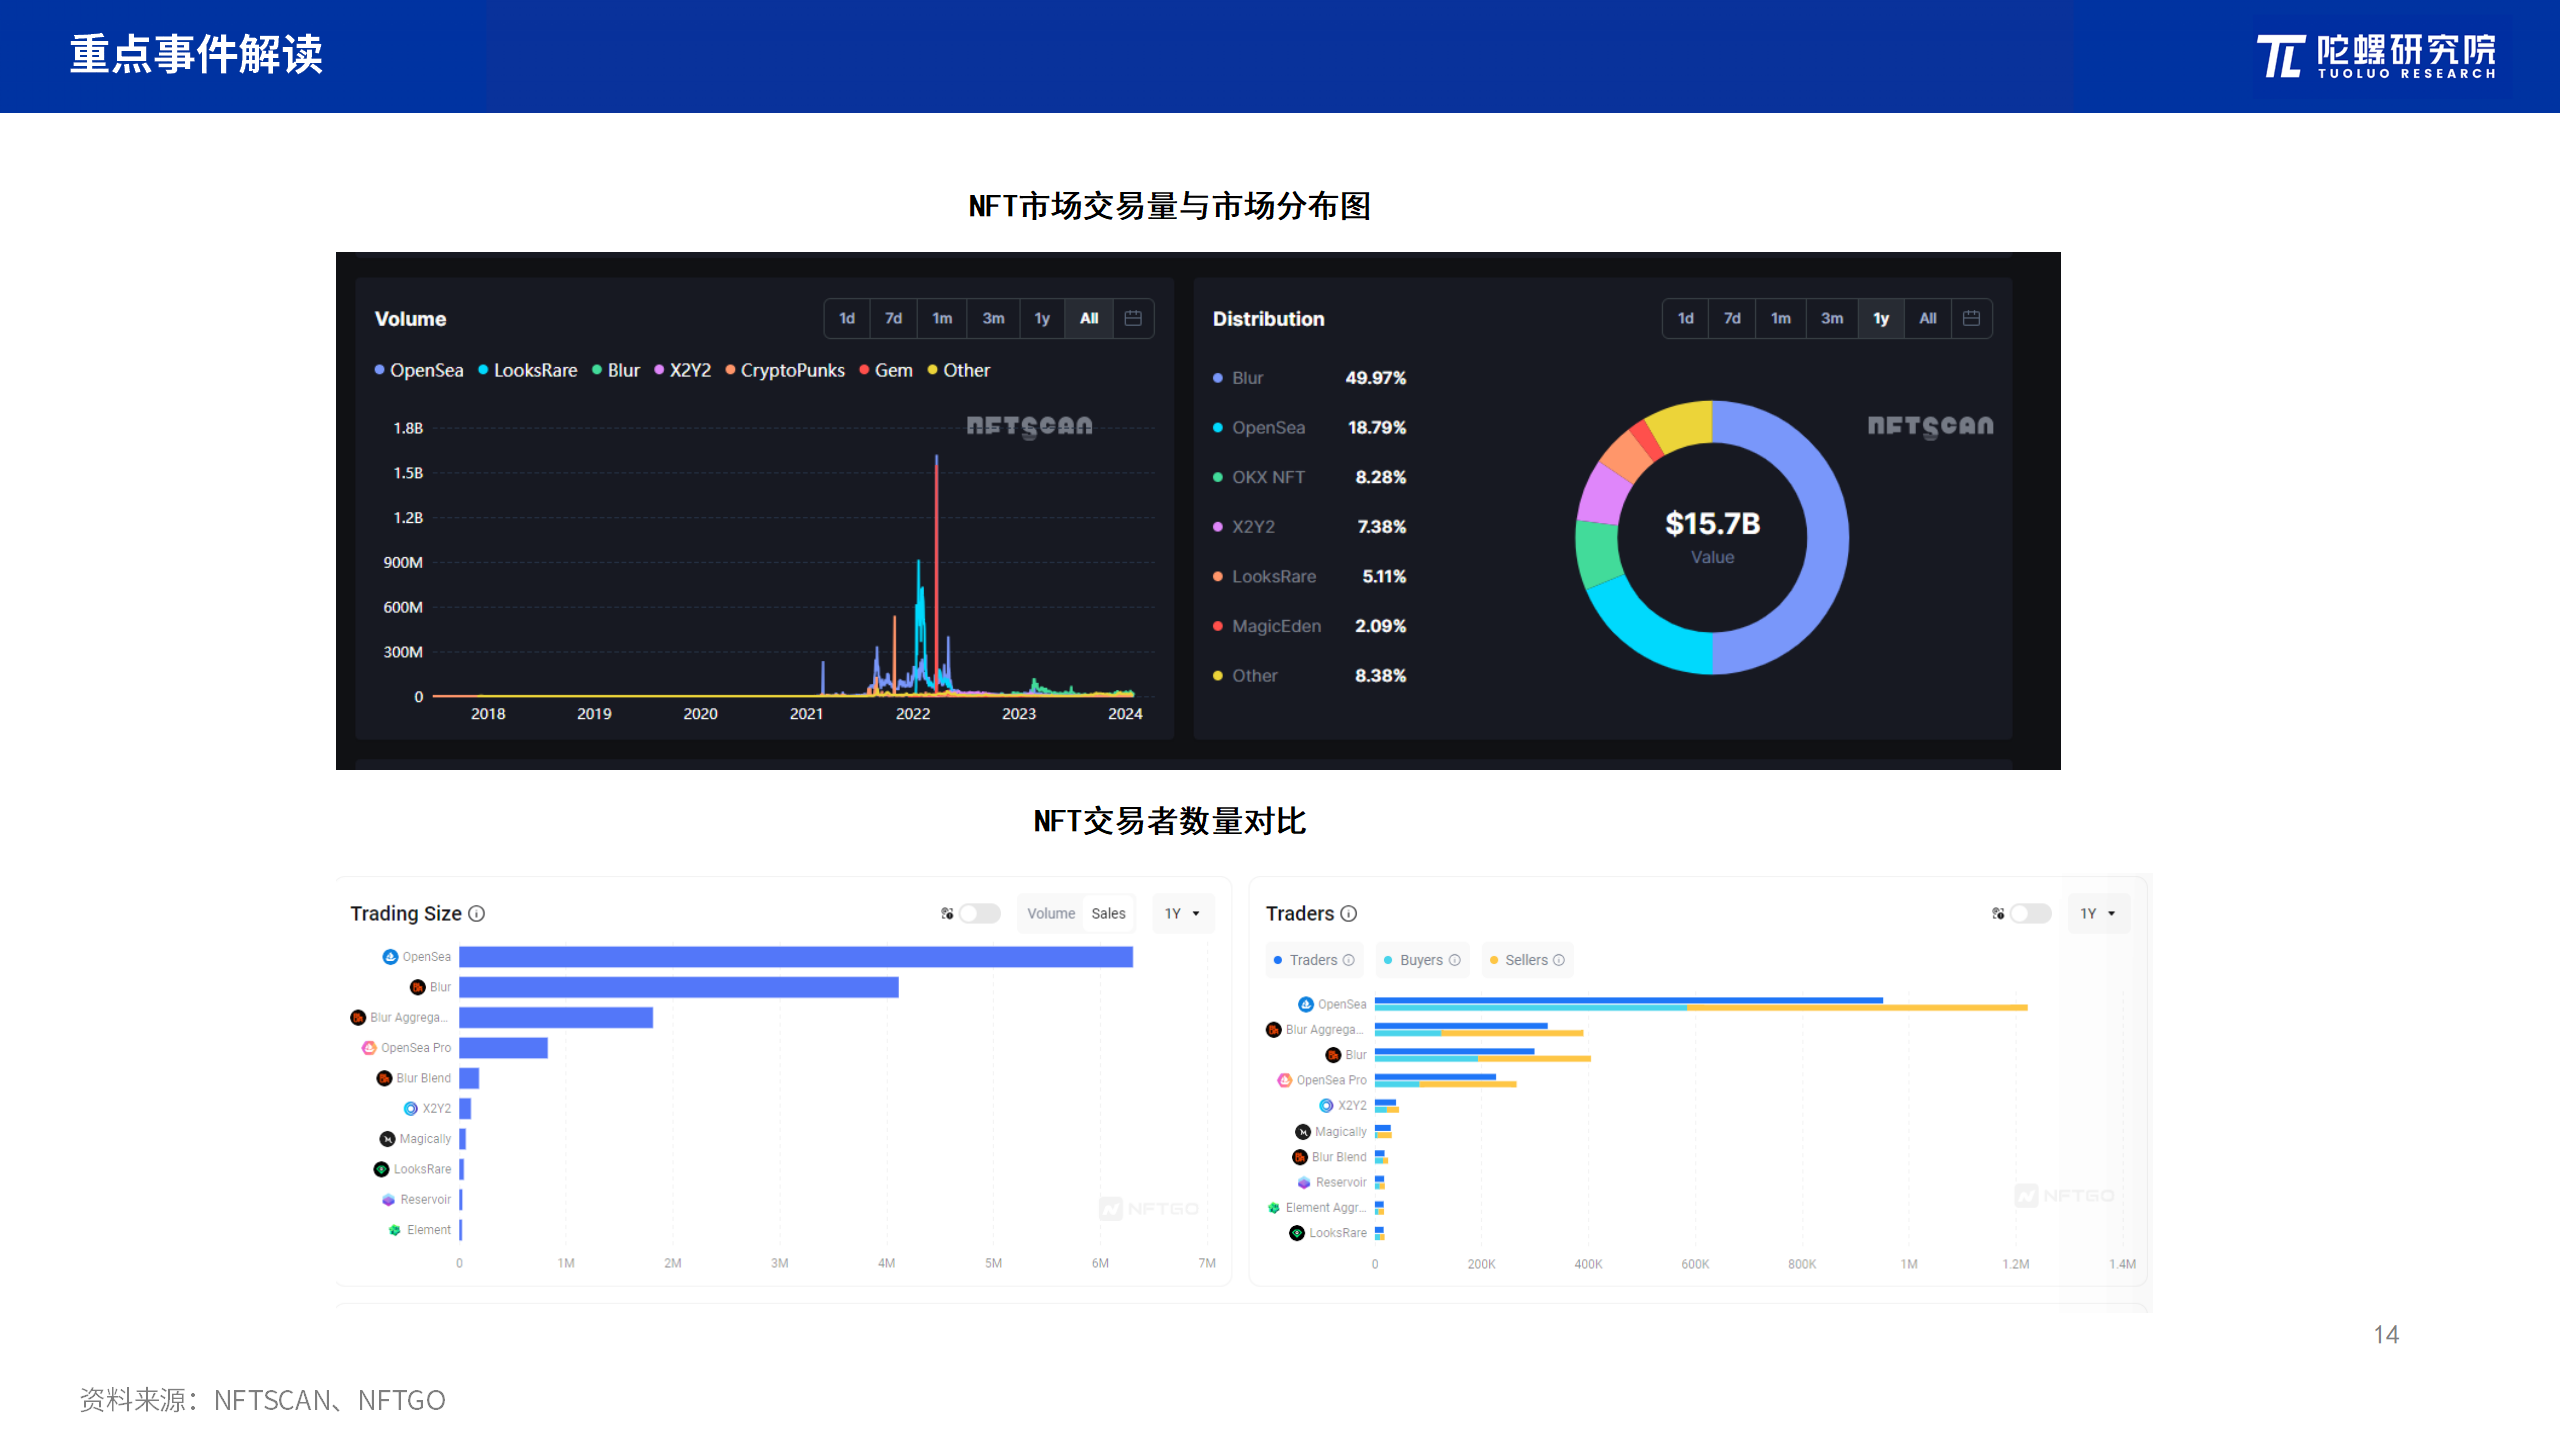Click the Sellers legend chip

pos(1526,960)
